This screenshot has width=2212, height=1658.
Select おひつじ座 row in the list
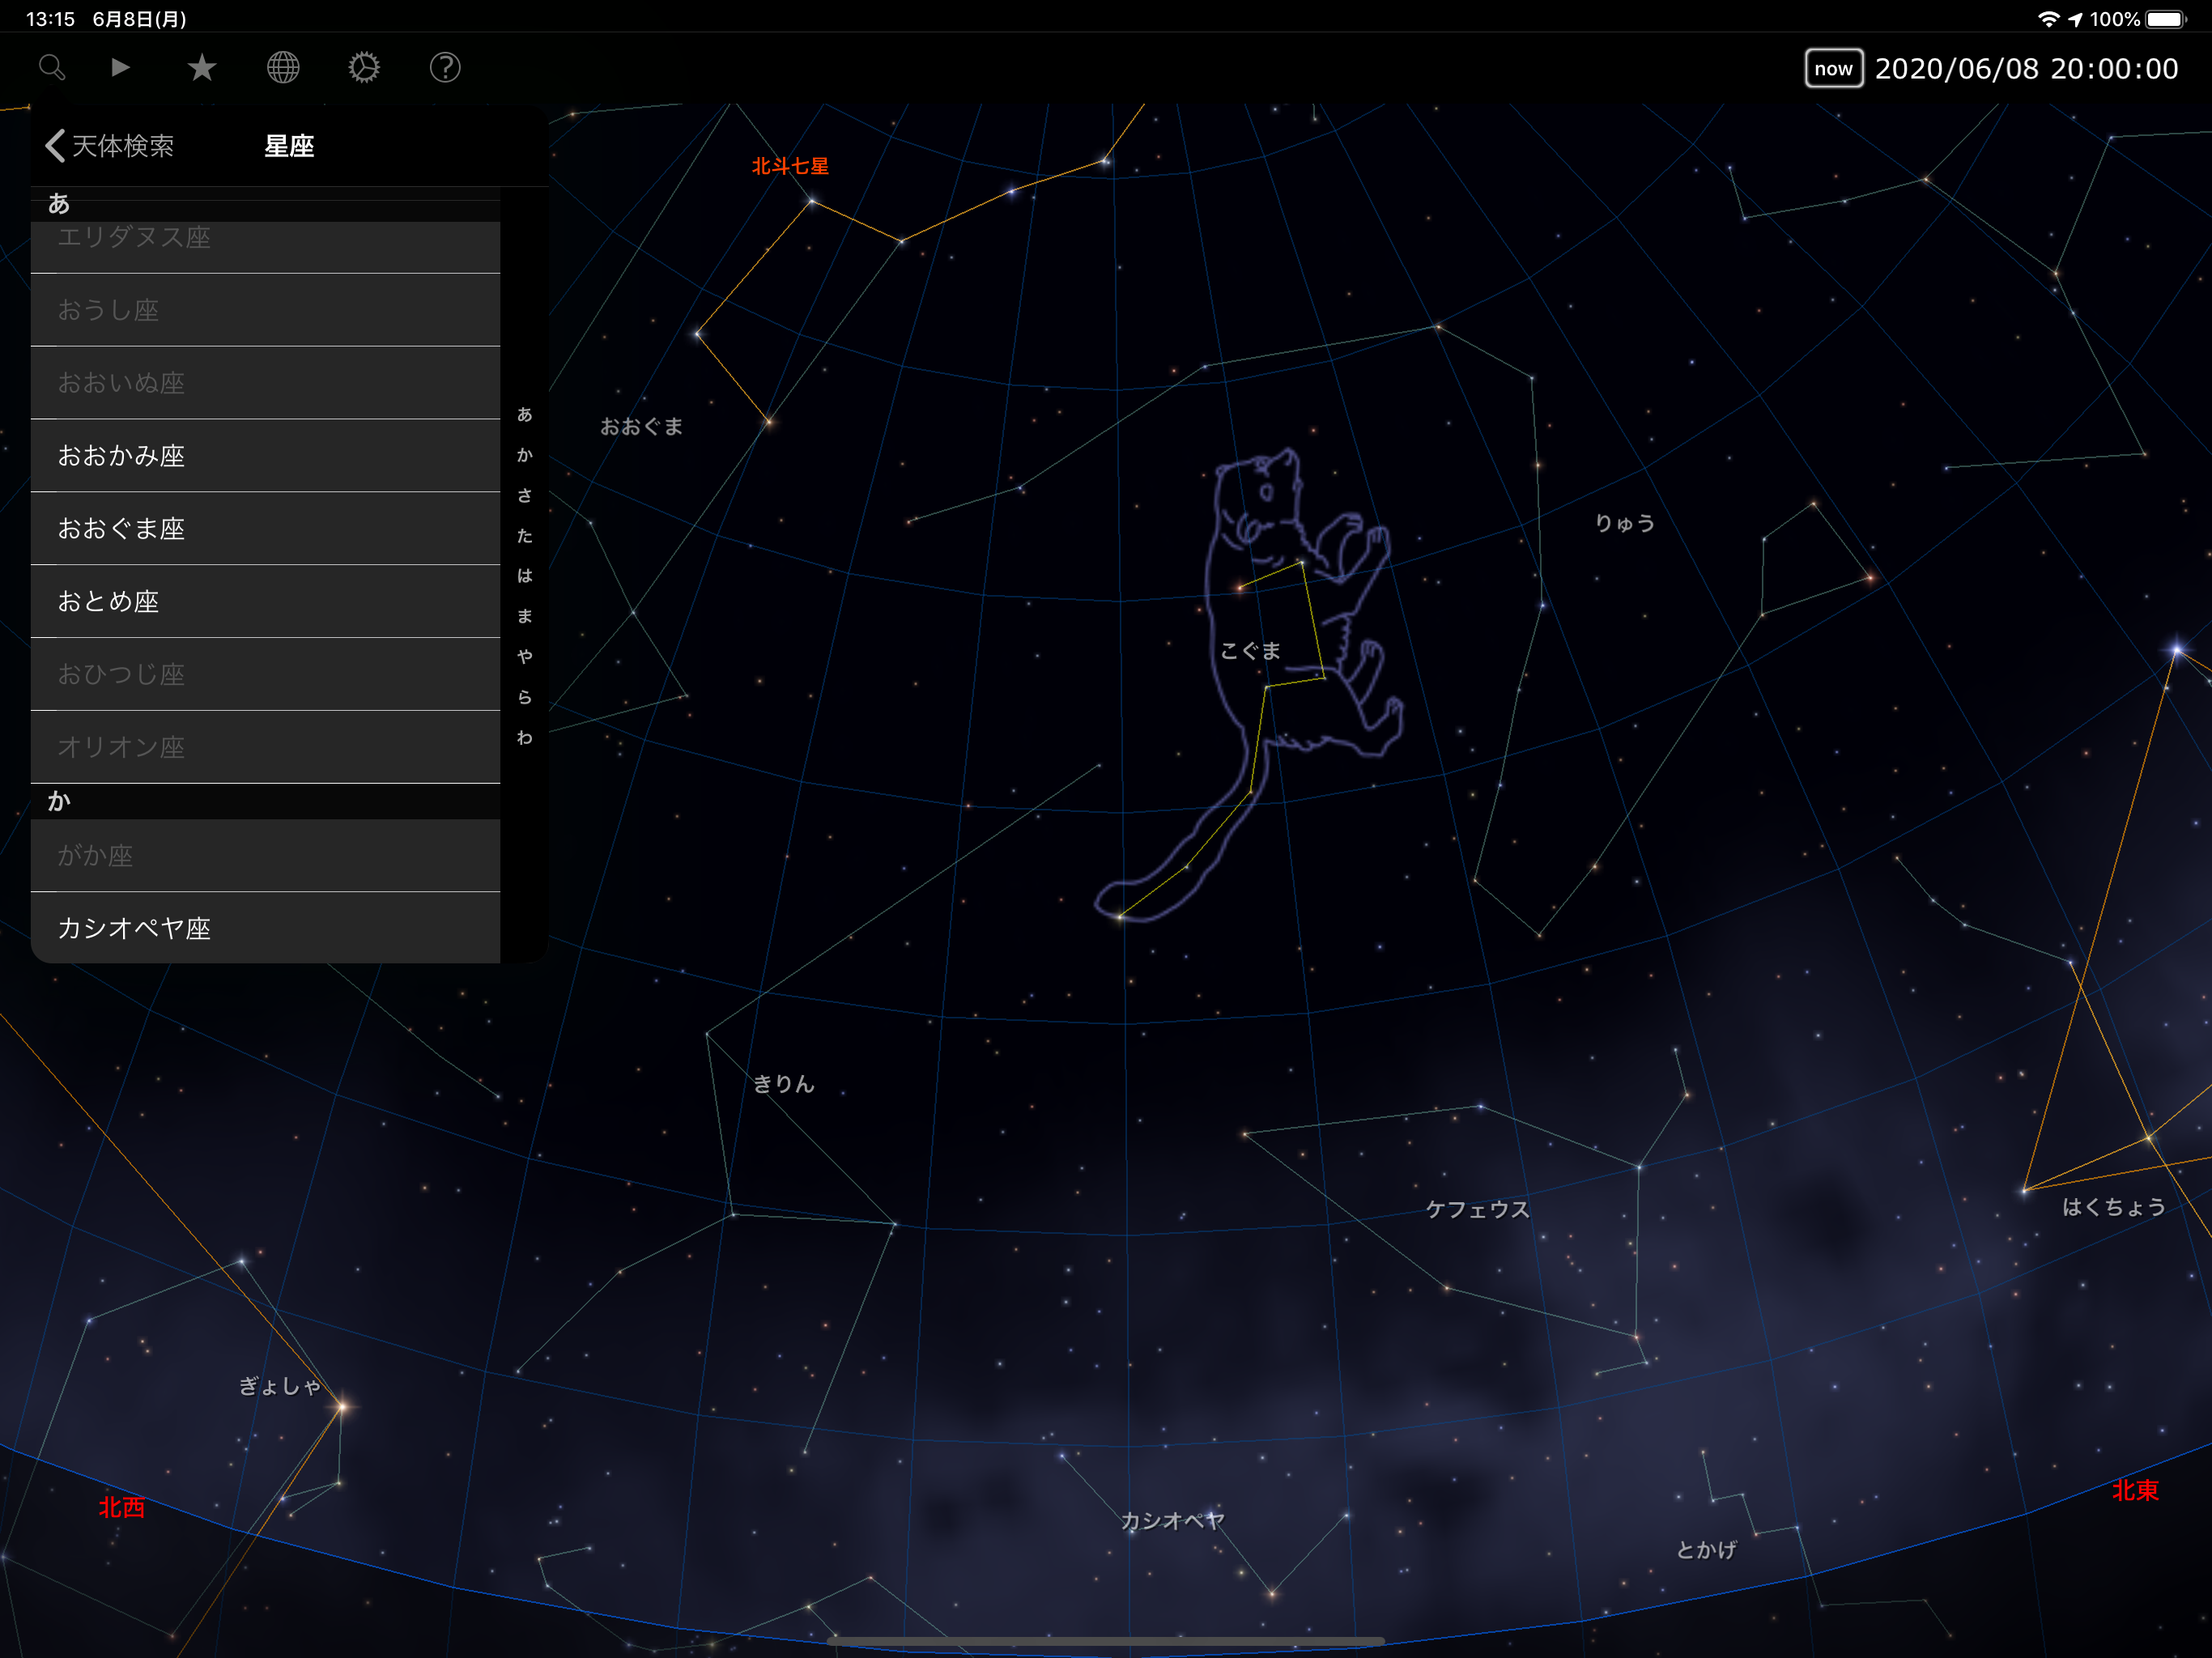(265, 675)
